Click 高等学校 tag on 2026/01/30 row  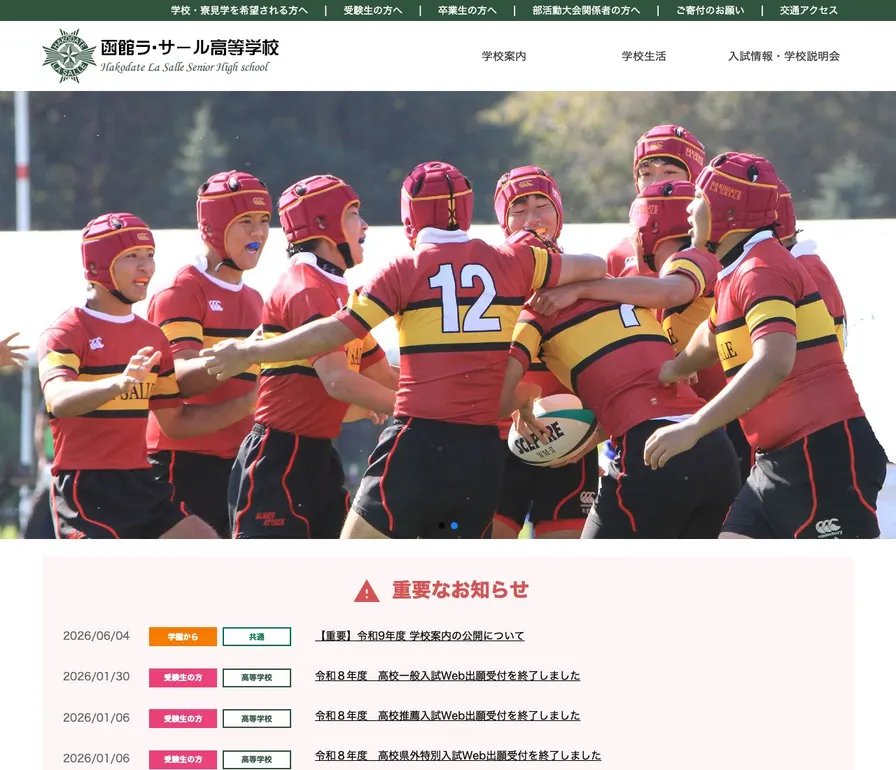pos(257,677)
